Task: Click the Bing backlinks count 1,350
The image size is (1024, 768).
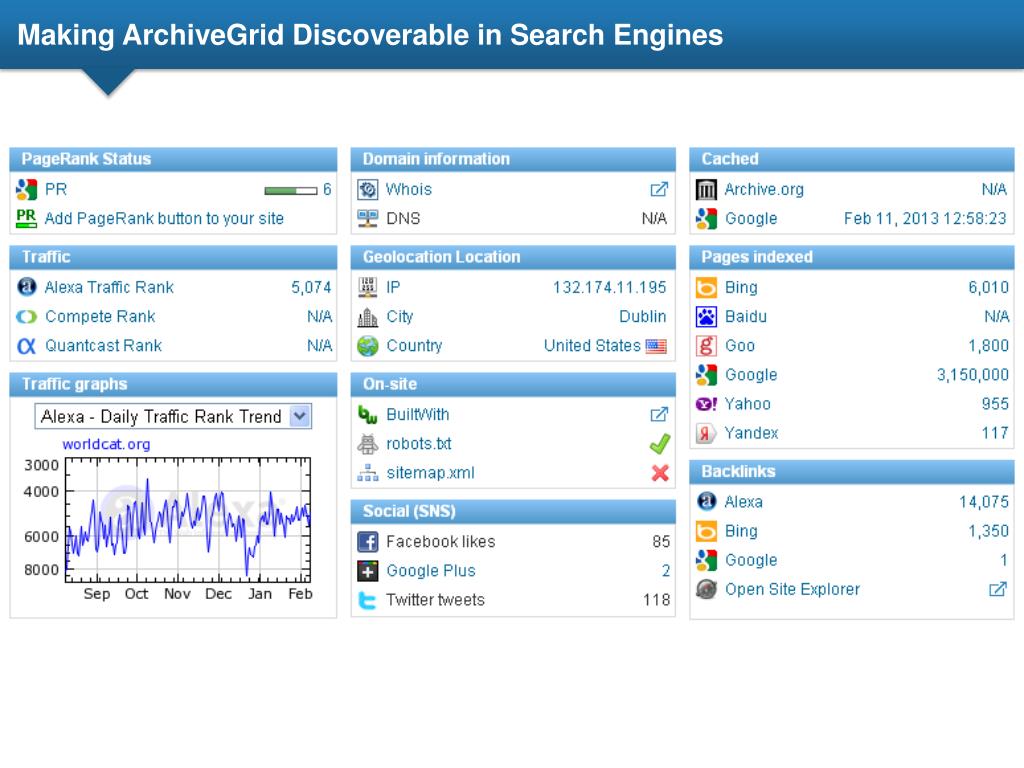Action: coord(988,531)
